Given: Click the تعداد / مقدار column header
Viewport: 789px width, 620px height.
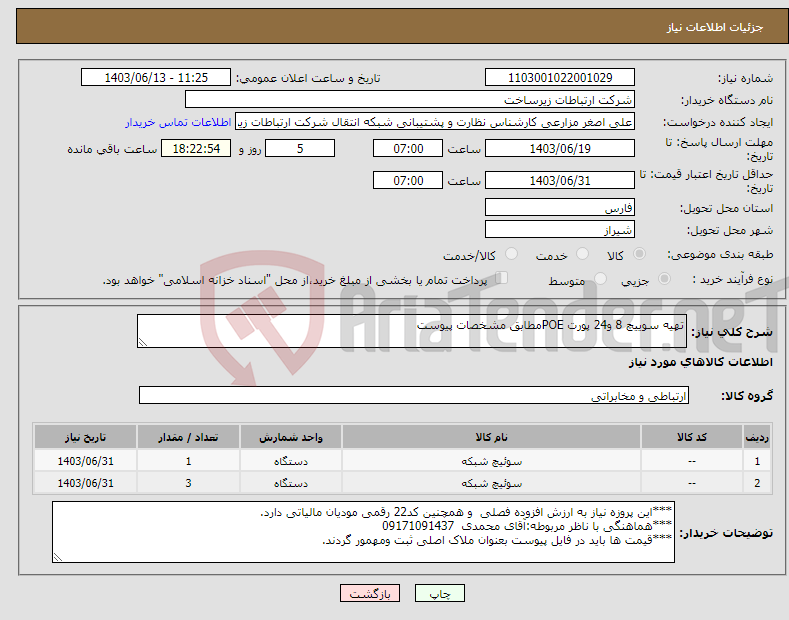Looking at the screenshot, I should click(188, 437).
